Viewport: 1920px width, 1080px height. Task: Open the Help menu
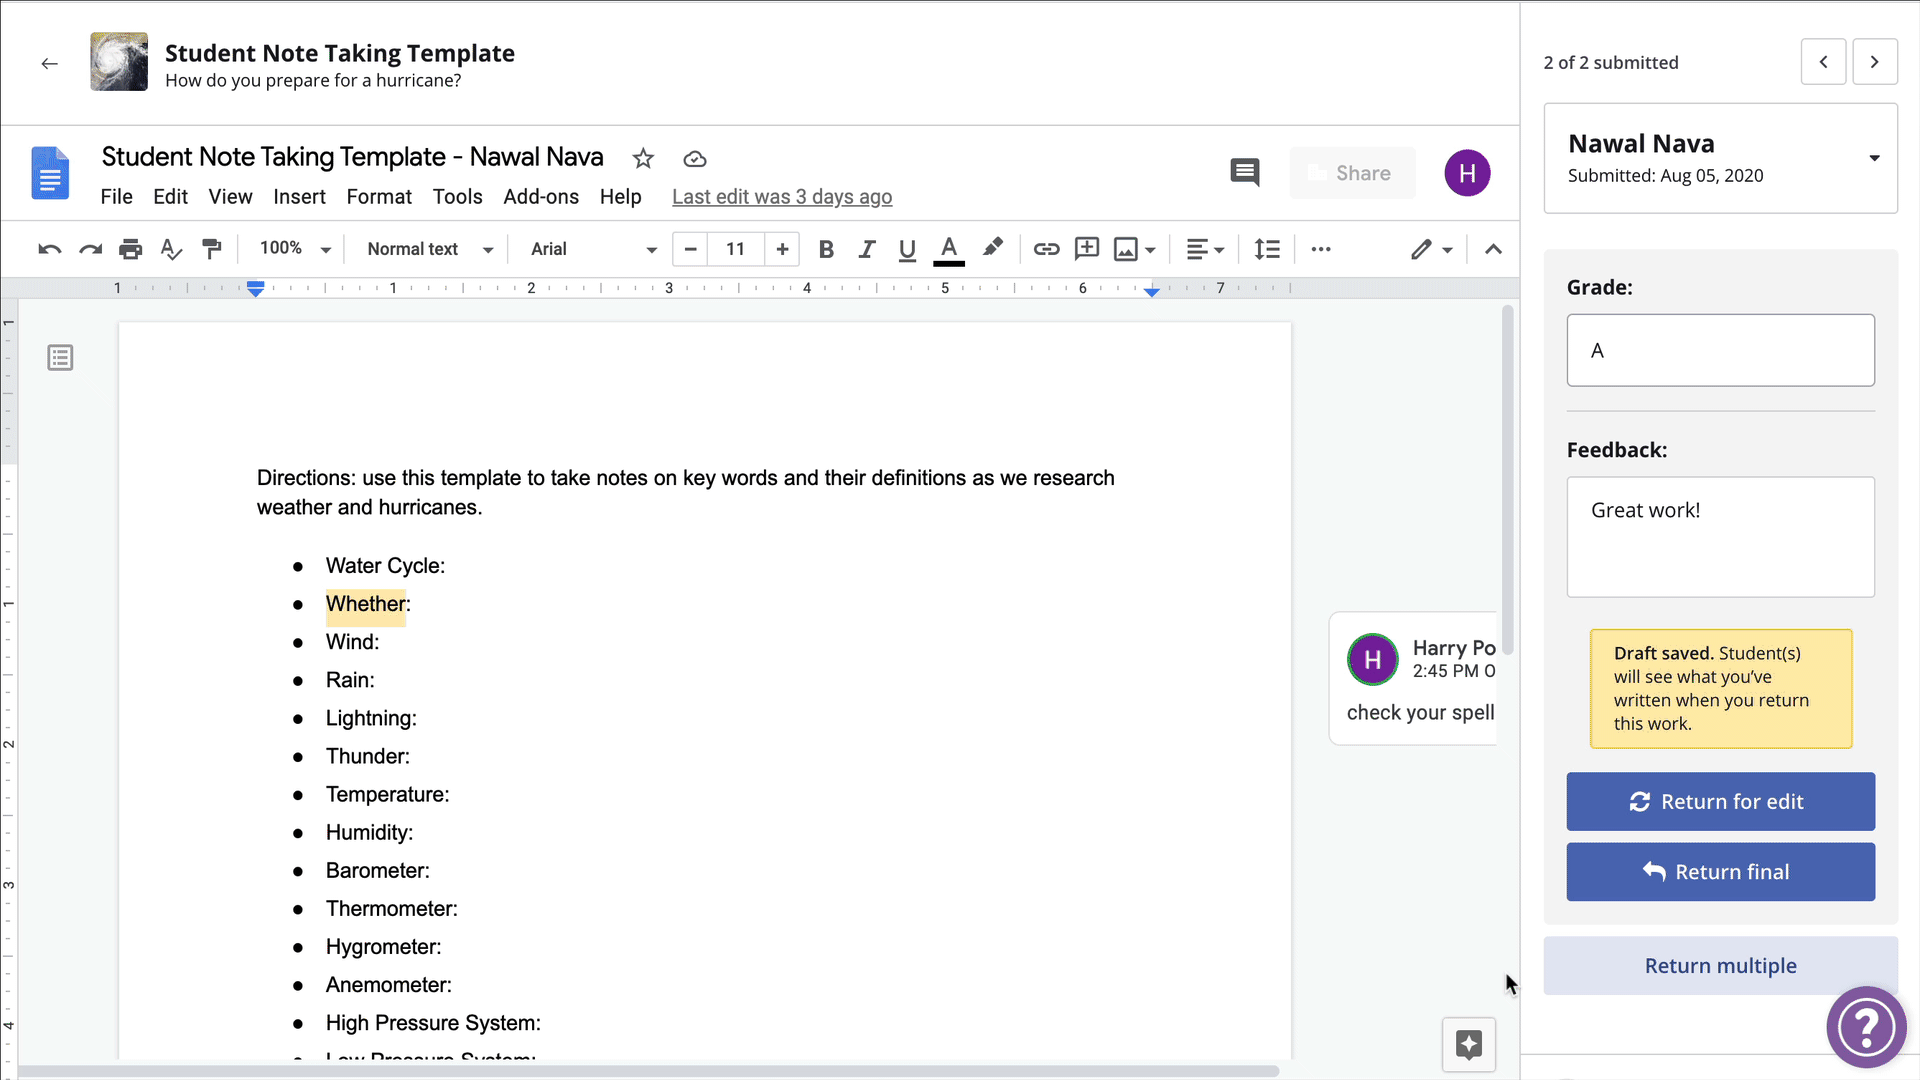pos(620,197)
